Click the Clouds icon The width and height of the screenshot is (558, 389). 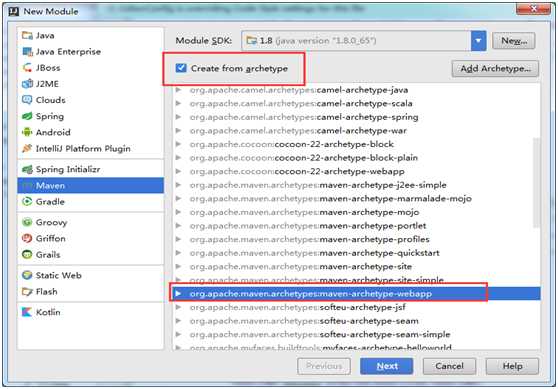point(27,100)
